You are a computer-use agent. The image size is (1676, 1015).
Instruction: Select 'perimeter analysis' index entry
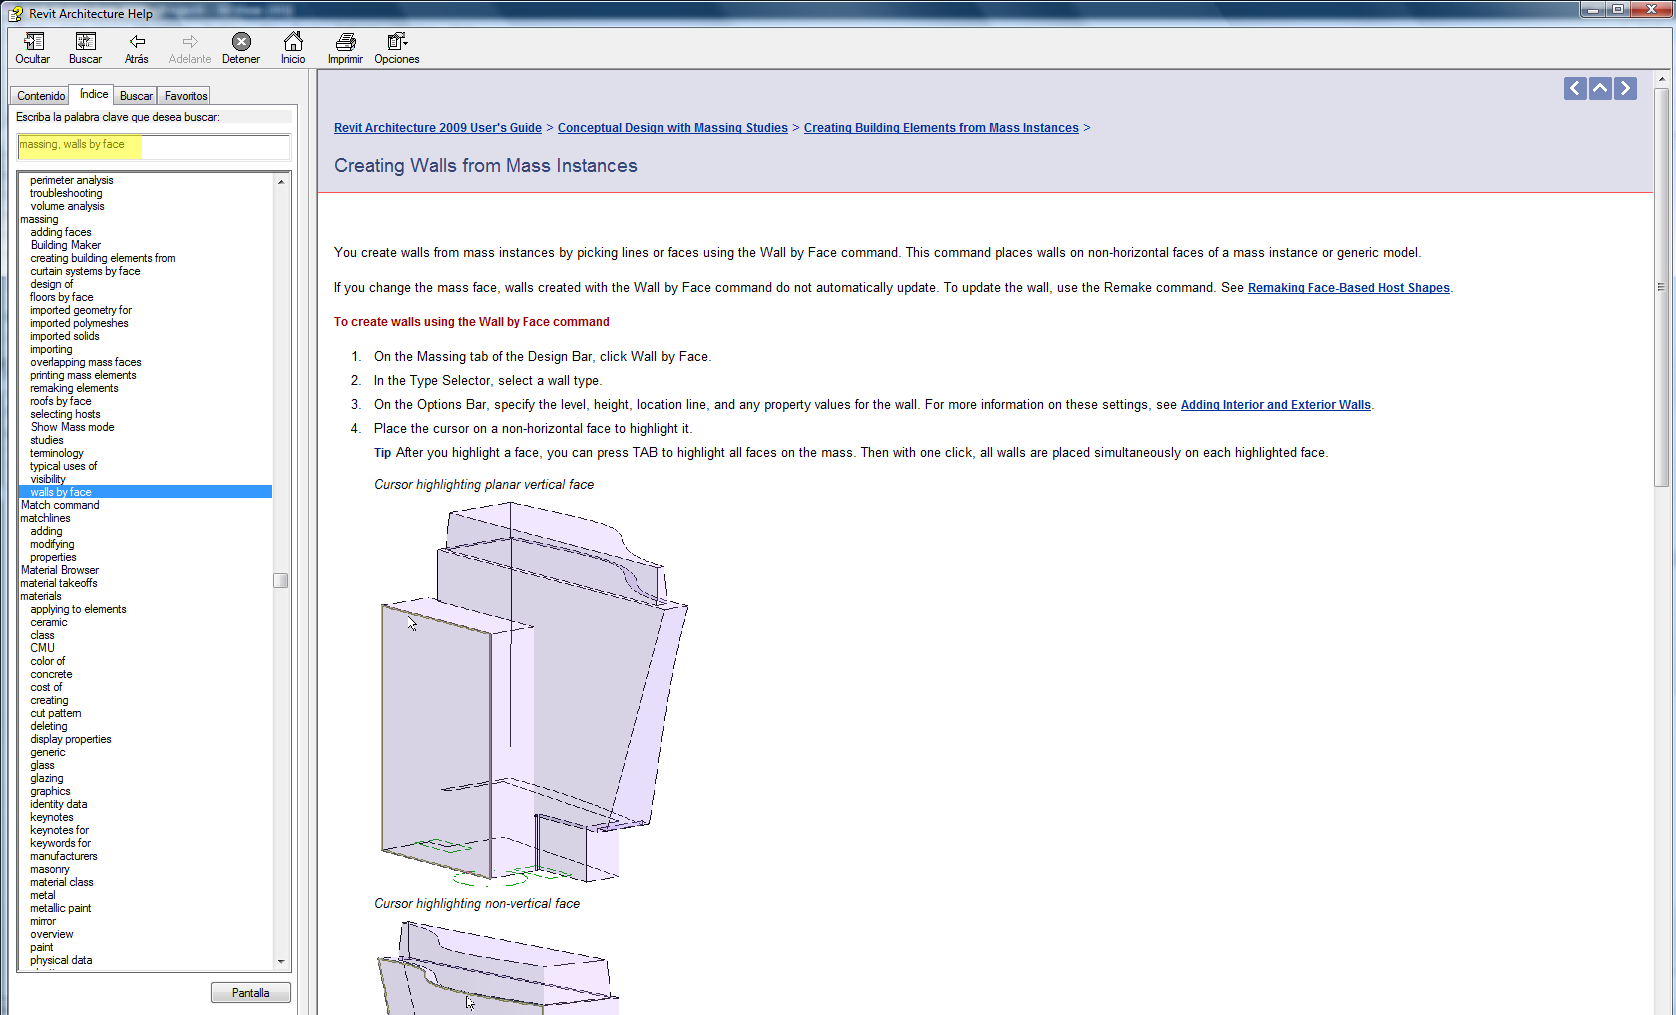[72, 180]
